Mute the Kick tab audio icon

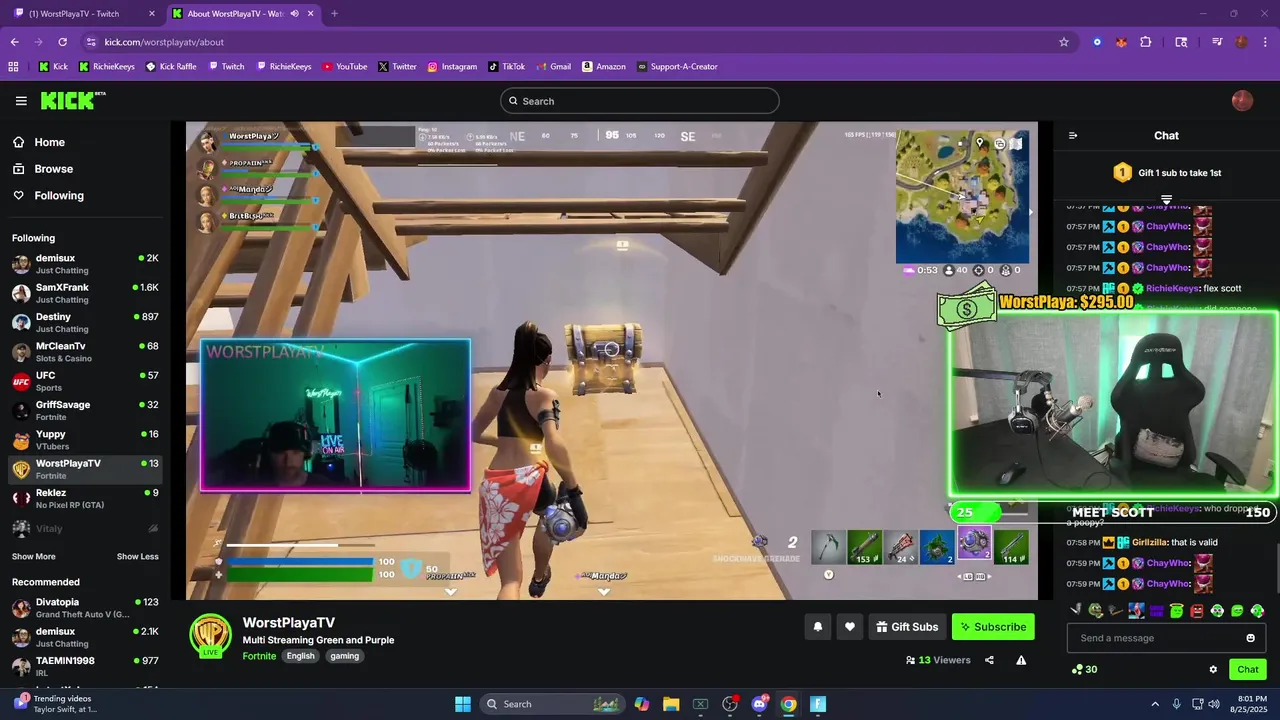294,14
